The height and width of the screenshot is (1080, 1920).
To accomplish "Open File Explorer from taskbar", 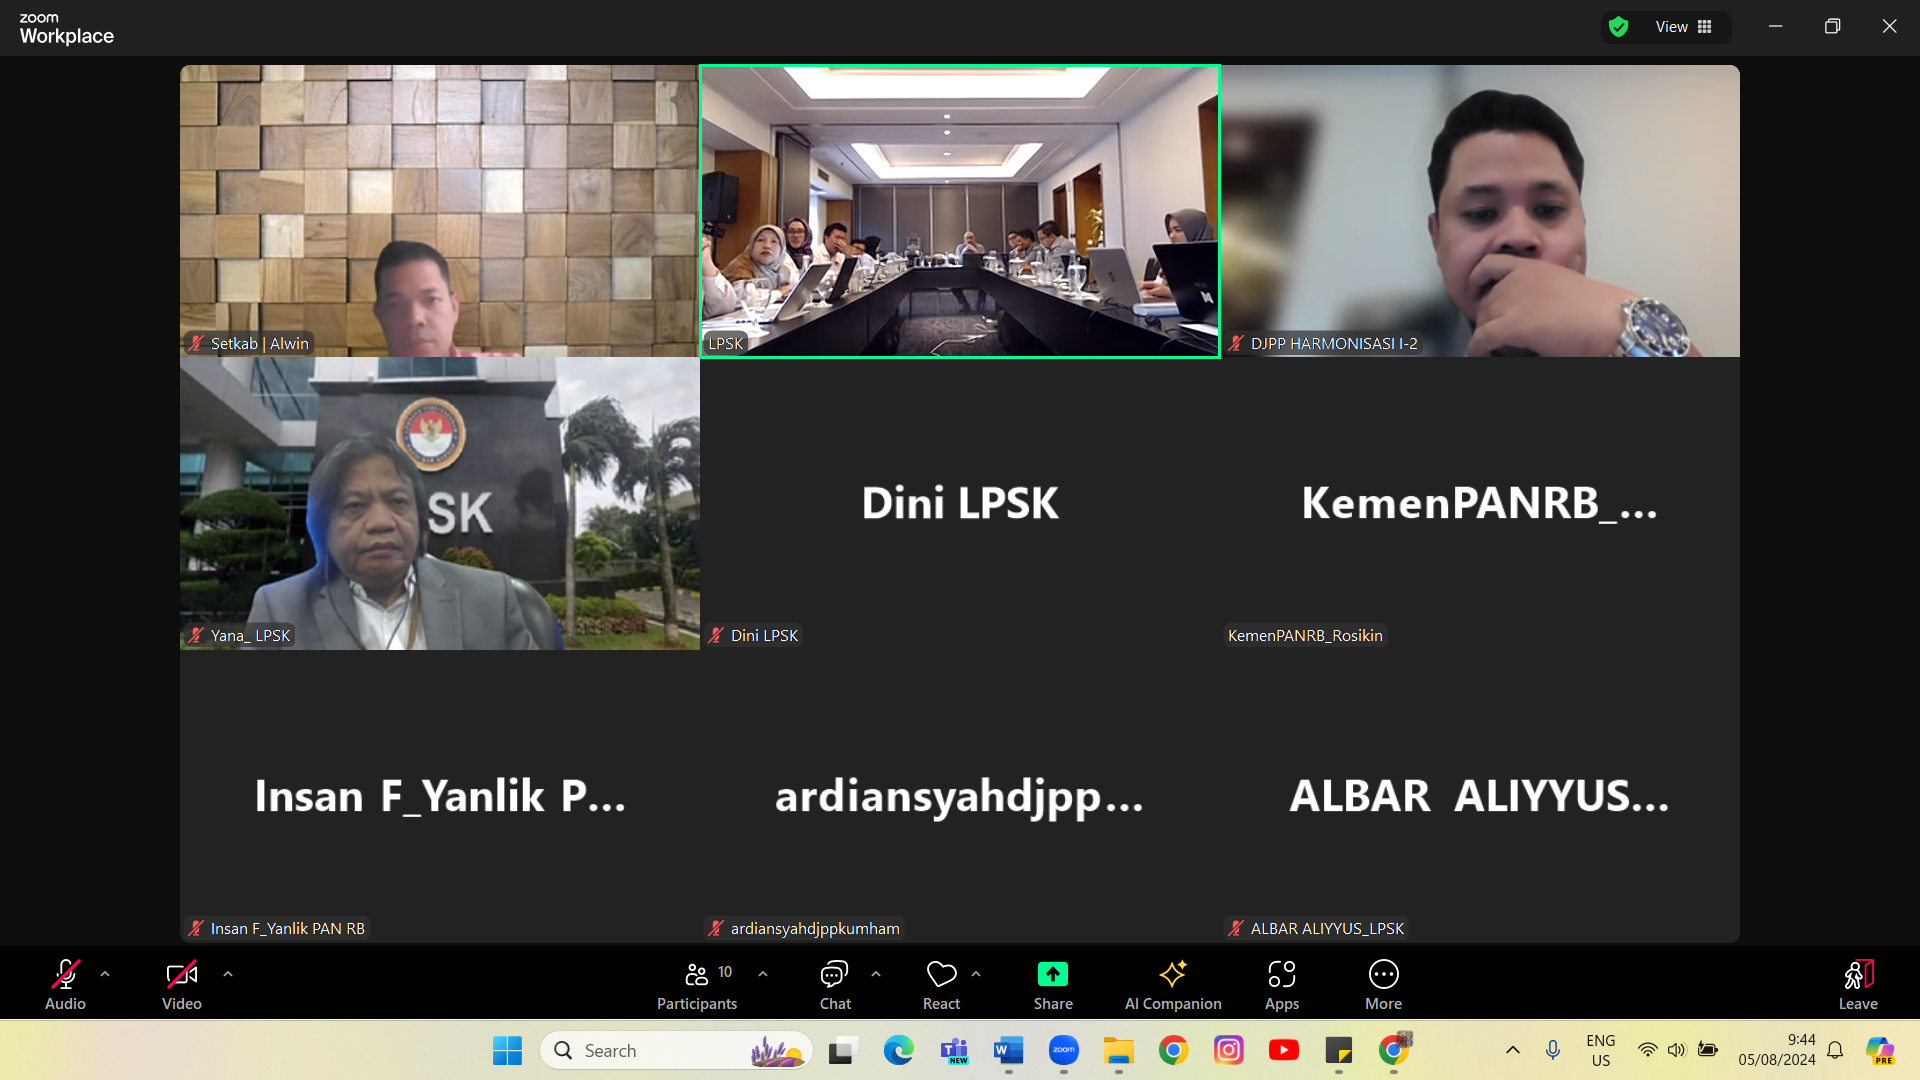I will click(x=1118, y=1050).
